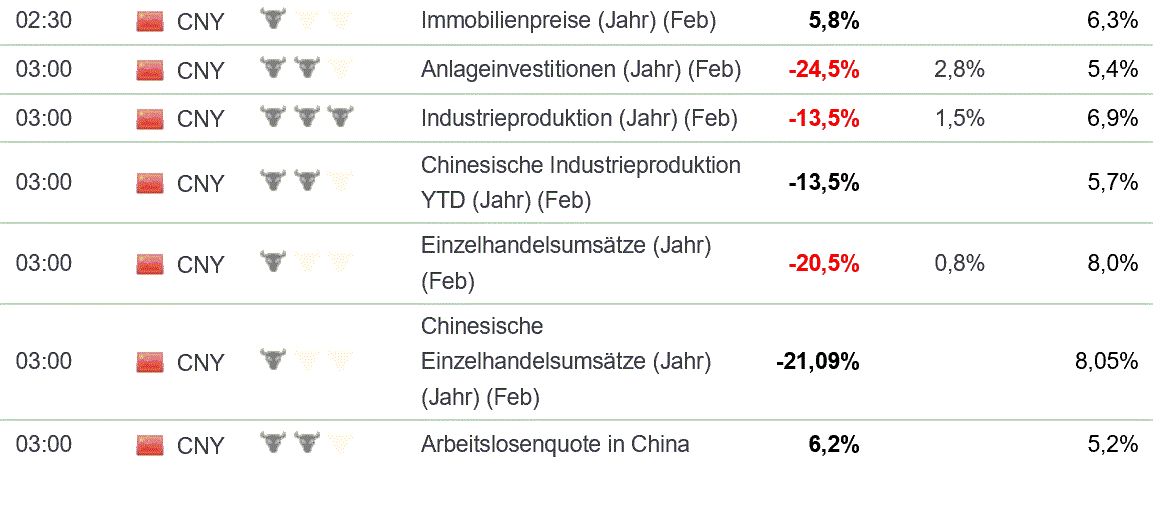The image size is (1153, 516).
Task: Click China flag in Anlageinvestitionen row
Action: coord(149,70)
